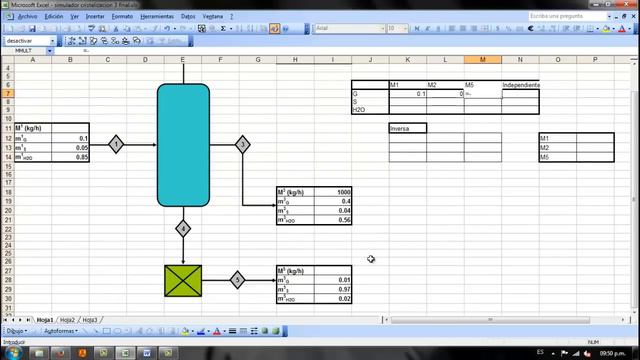Open the 'desactivar' dropdown list

tap(52, 41)
